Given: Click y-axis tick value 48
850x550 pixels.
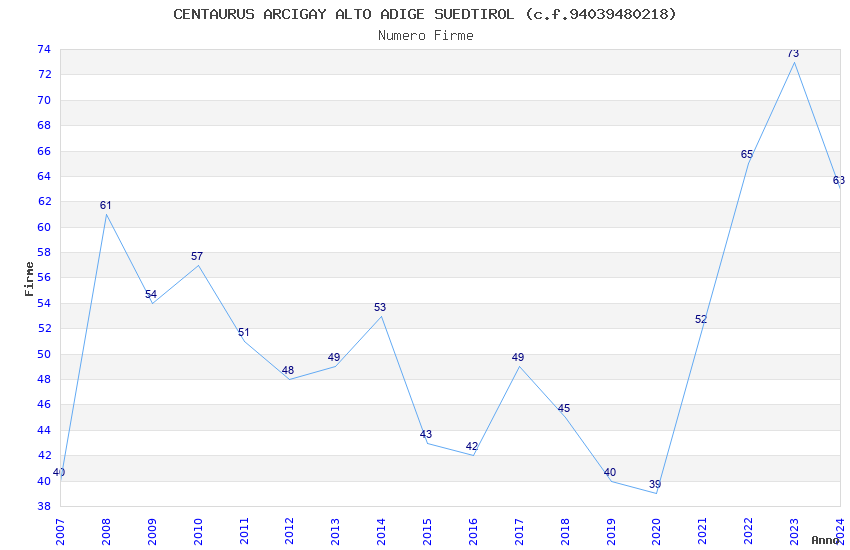Looking at the screenshot, I should click(44, 379).
